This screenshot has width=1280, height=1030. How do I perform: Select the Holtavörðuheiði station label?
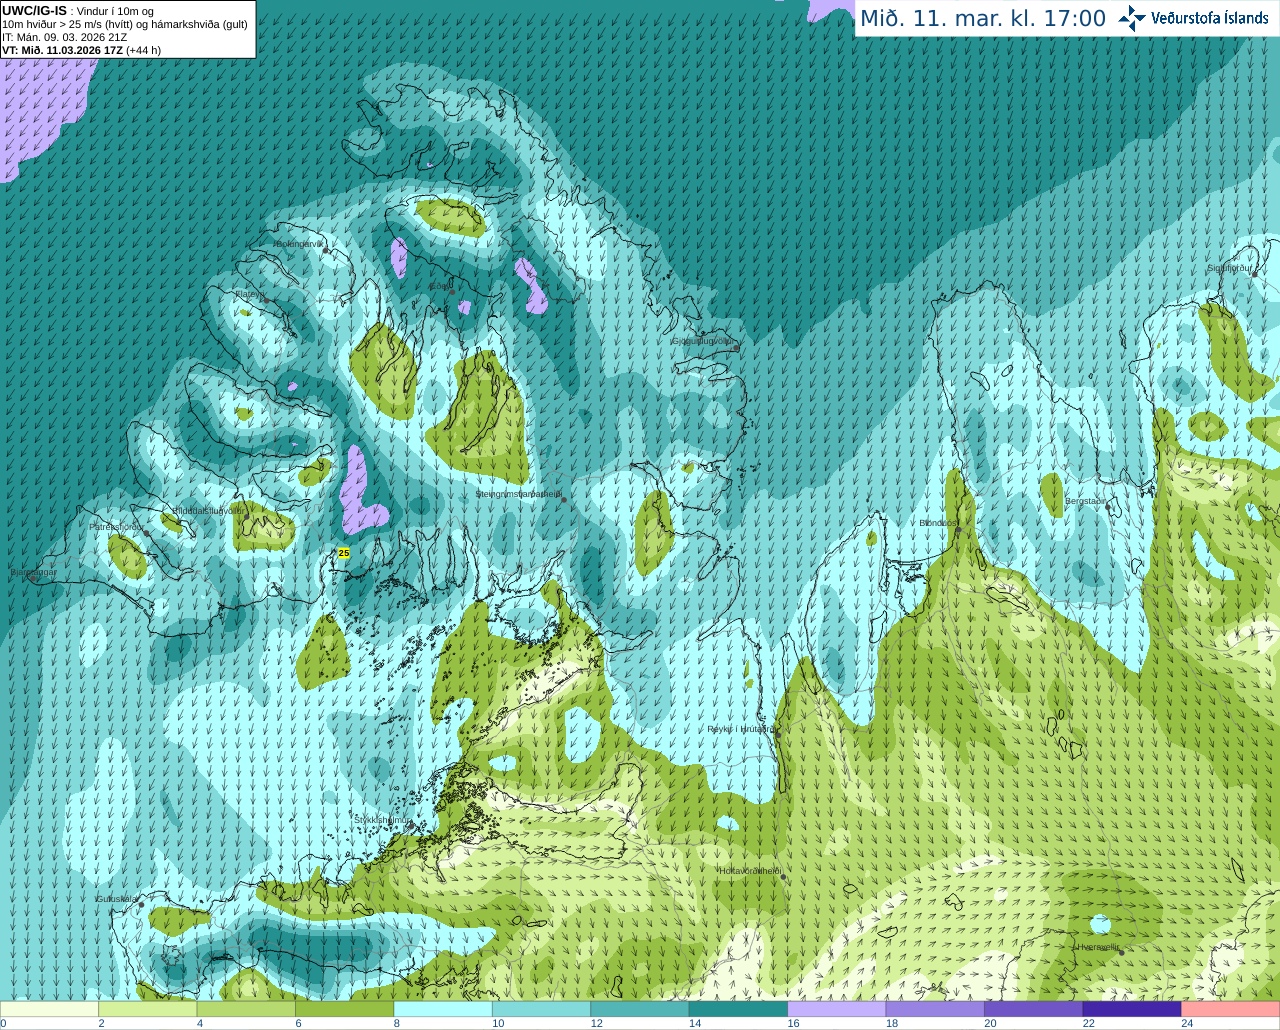[x=749, y=871]
